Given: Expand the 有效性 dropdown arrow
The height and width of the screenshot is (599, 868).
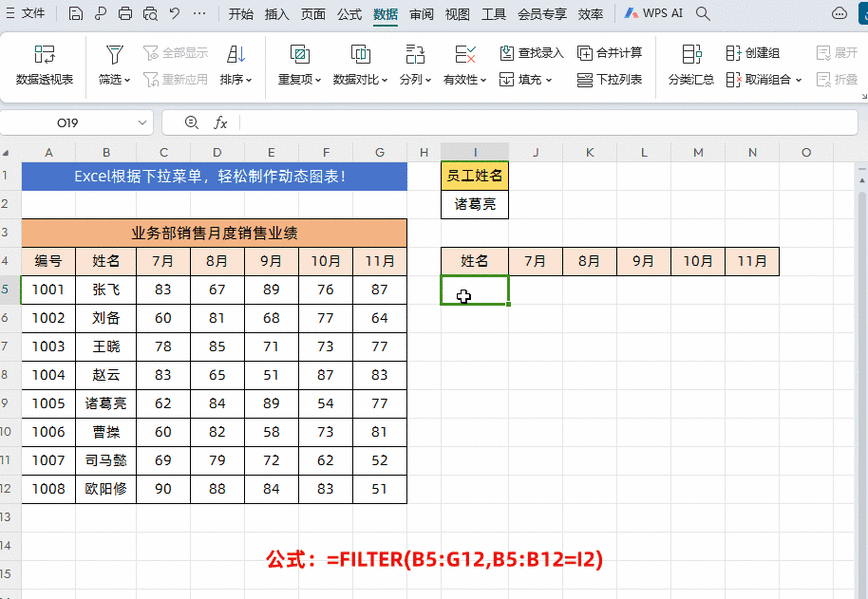Looking at the screenshot, I should tap(483, 80).
